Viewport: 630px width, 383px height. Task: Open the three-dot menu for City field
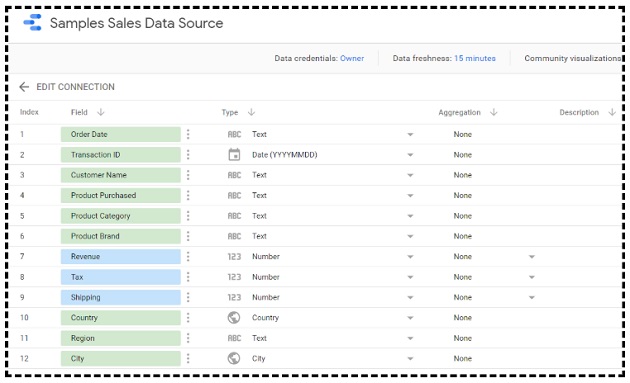pyautogui.click(x=188, y=358)
